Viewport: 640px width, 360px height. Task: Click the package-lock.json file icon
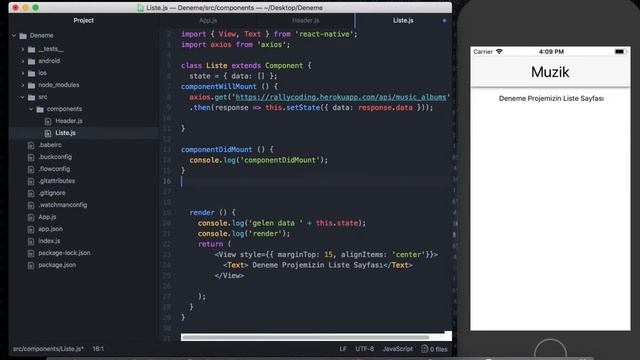pos(31,253)
